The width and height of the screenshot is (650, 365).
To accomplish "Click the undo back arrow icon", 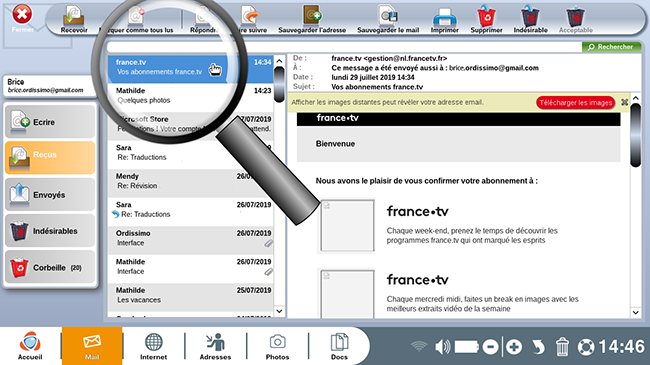I will point(538,346).
